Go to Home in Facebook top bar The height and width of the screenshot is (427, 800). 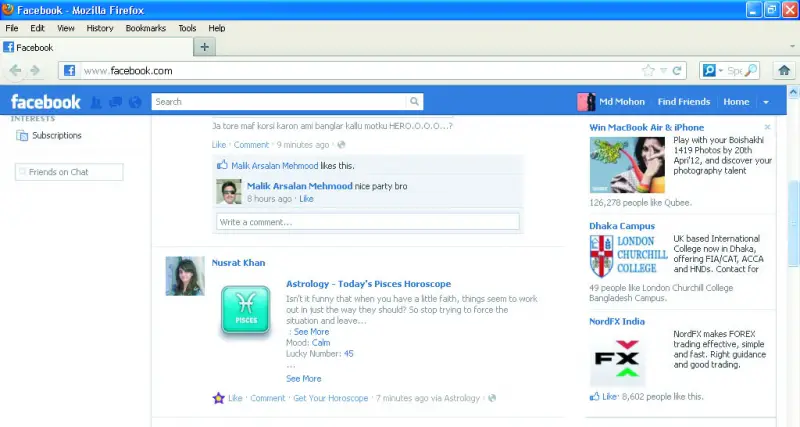click(x=736, y=102)
